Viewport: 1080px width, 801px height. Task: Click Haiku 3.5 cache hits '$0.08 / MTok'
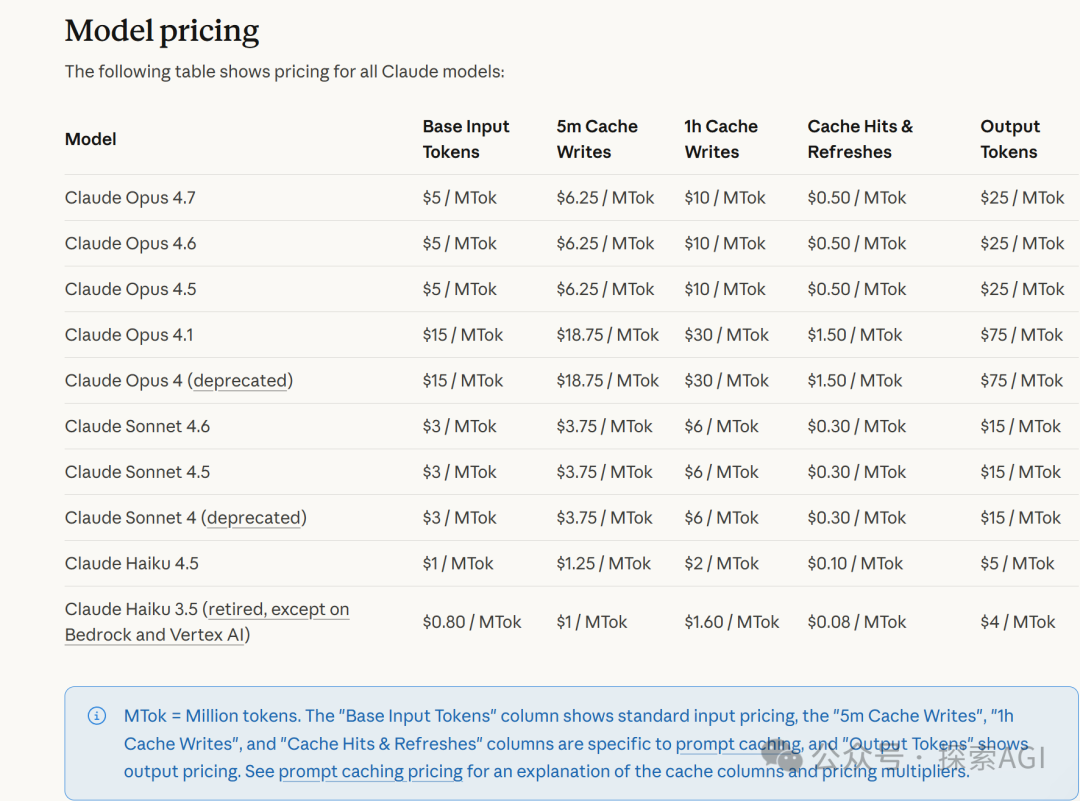pos(857,623)
